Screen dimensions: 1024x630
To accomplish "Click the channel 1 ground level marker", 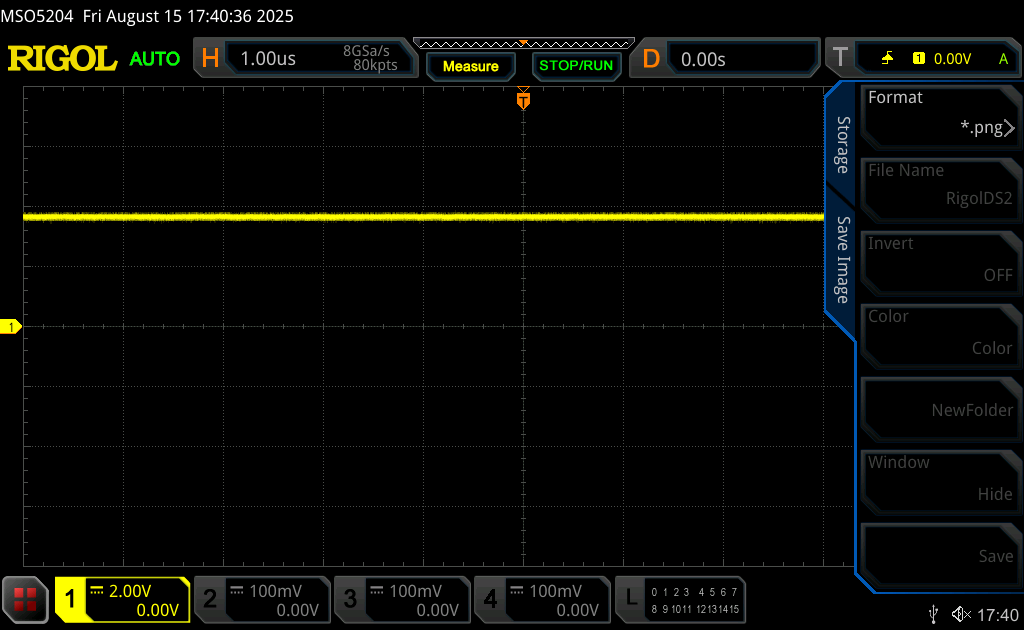I will point(11,327).
